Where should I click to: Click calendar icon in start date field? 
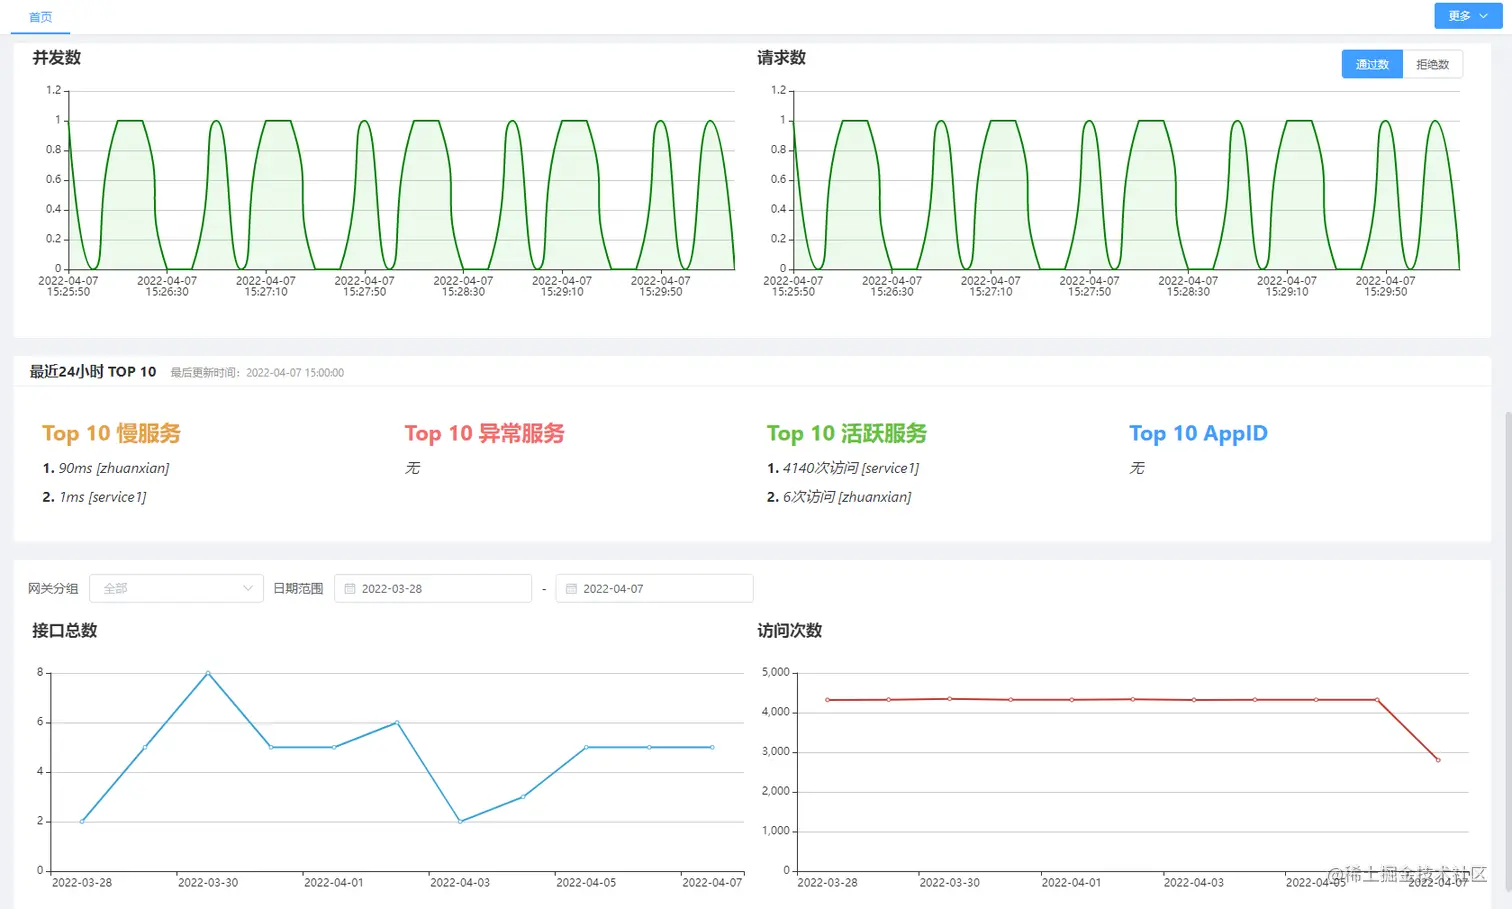click(350, 588)
